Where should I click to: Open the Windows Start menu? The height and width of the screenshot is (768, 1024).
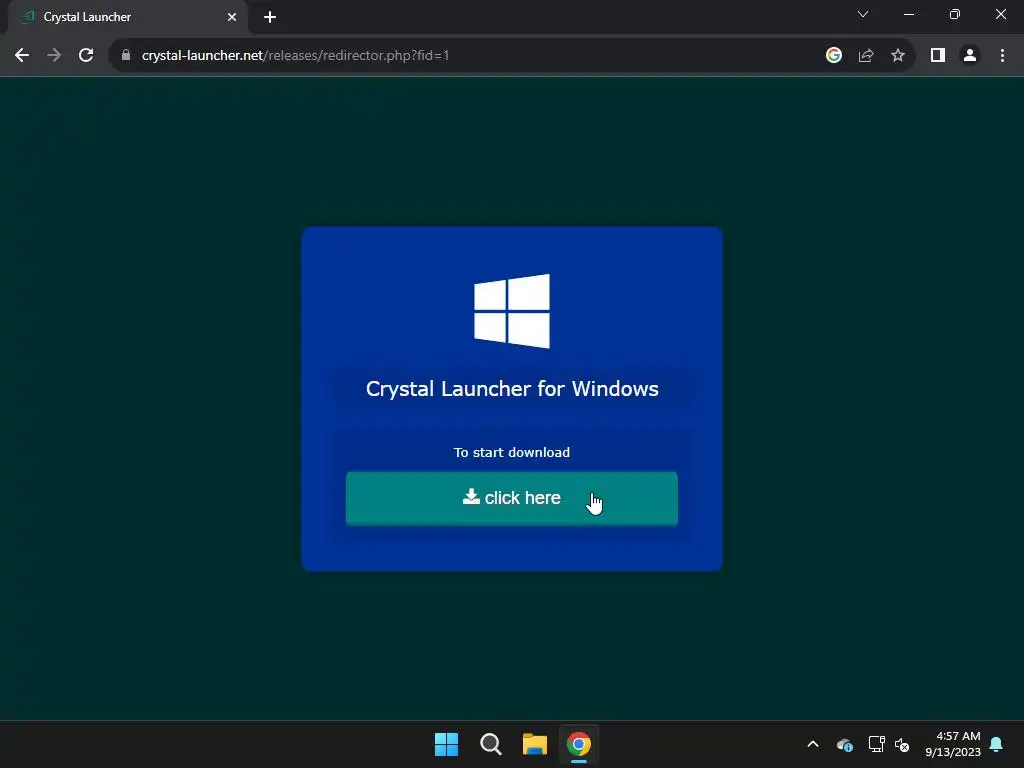pos(447,744)
